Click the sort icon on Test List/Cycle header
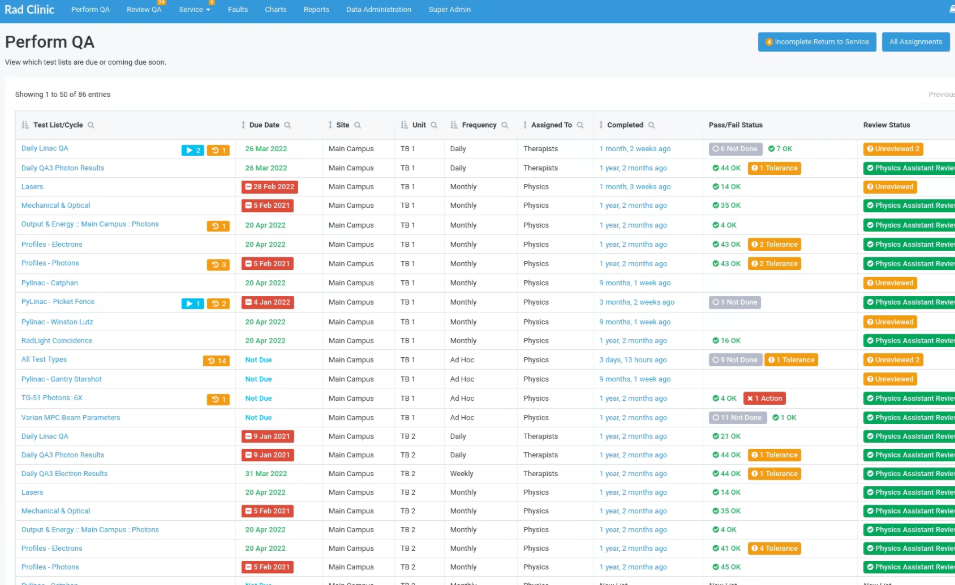The height and width of the screenshot is (585, 955). click(x=25, y=125)
